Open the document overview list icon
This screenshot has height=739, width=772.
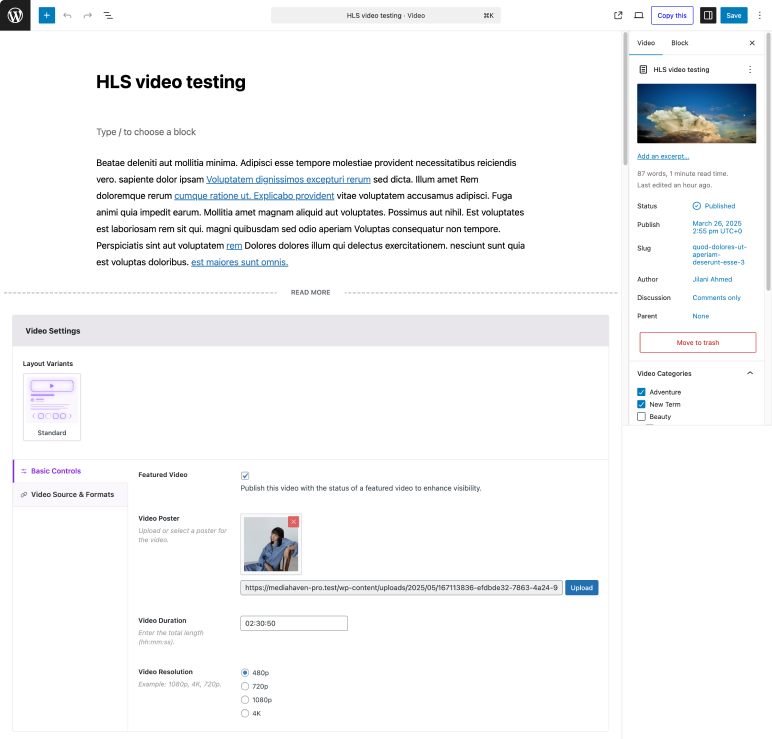[x=108, y=16]
